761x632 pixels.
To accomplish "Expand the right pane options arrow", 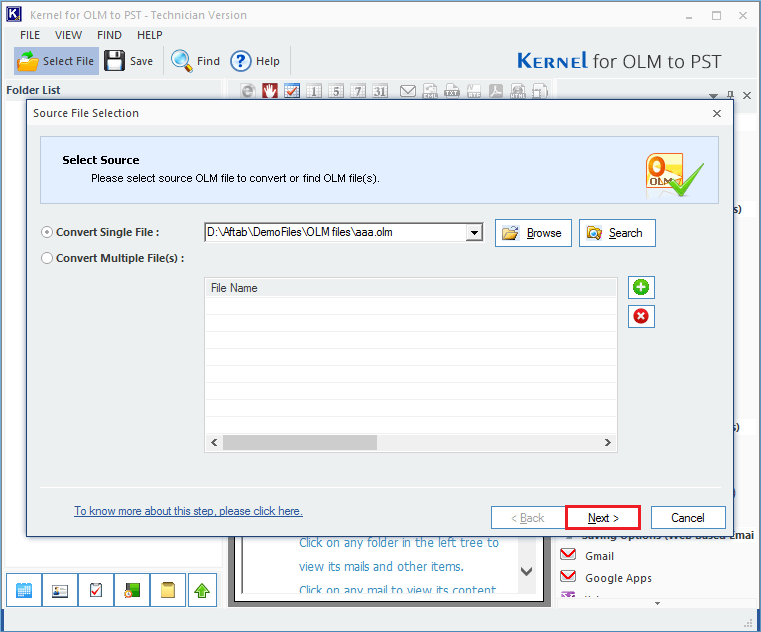I will click(713, 96).
